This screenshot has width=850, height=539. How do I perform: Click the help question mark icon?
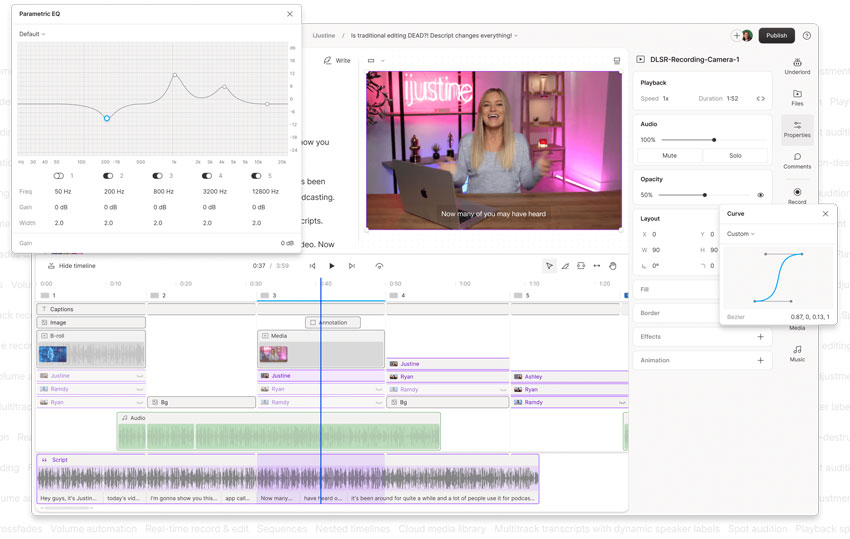click(807, 35)
